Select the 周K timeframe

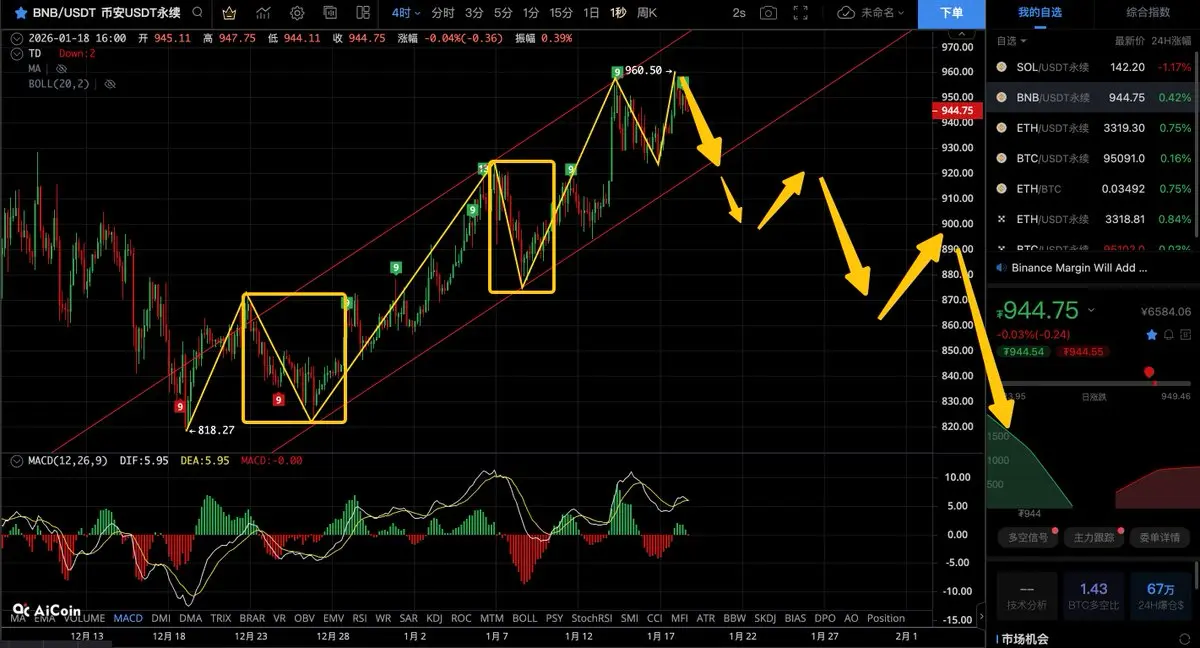647,13
